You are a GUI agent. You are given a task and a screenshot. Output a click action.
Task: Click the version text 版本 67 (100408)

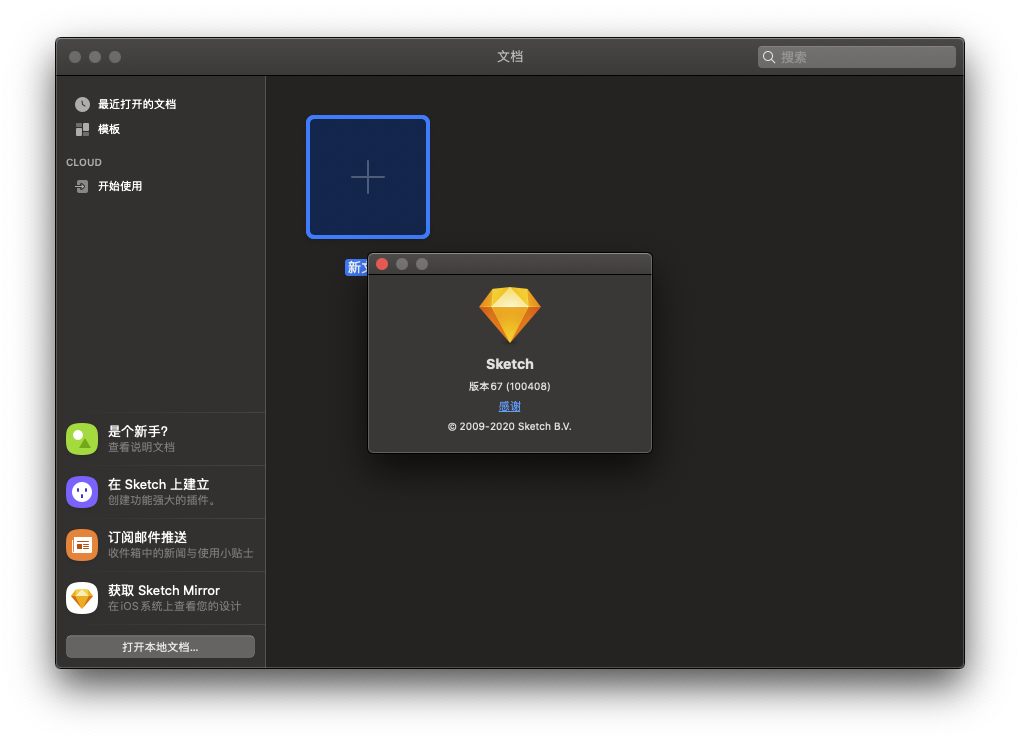tap(510, 386)
